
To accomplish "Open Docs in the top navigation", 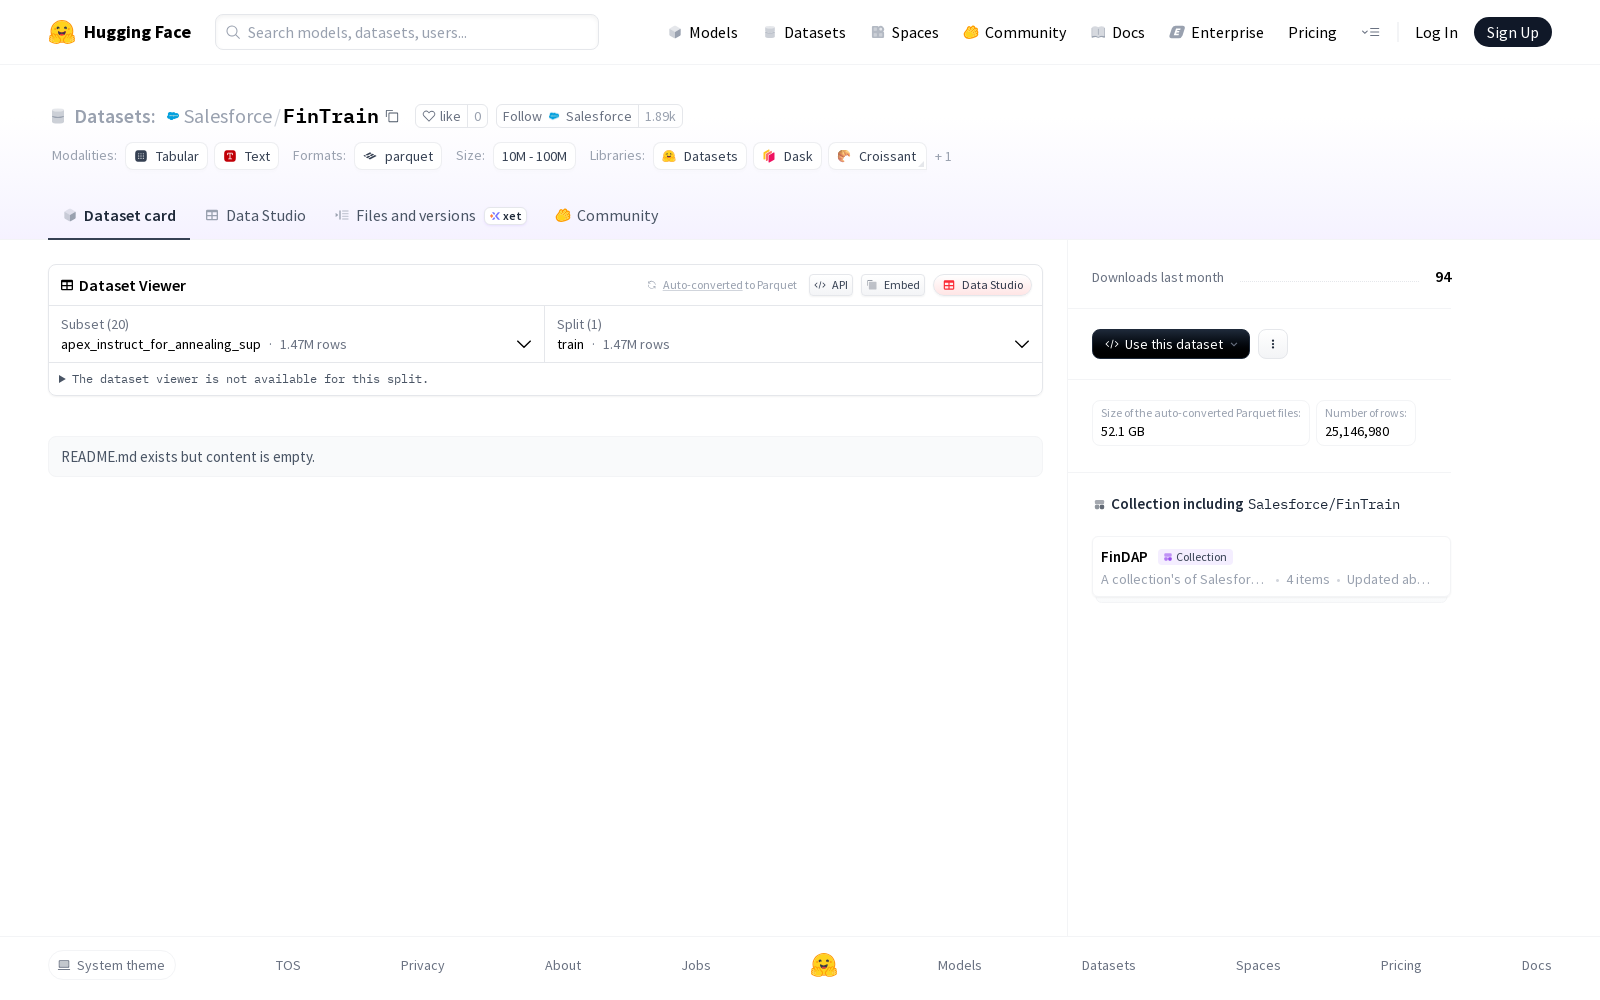I will 1118,32.
